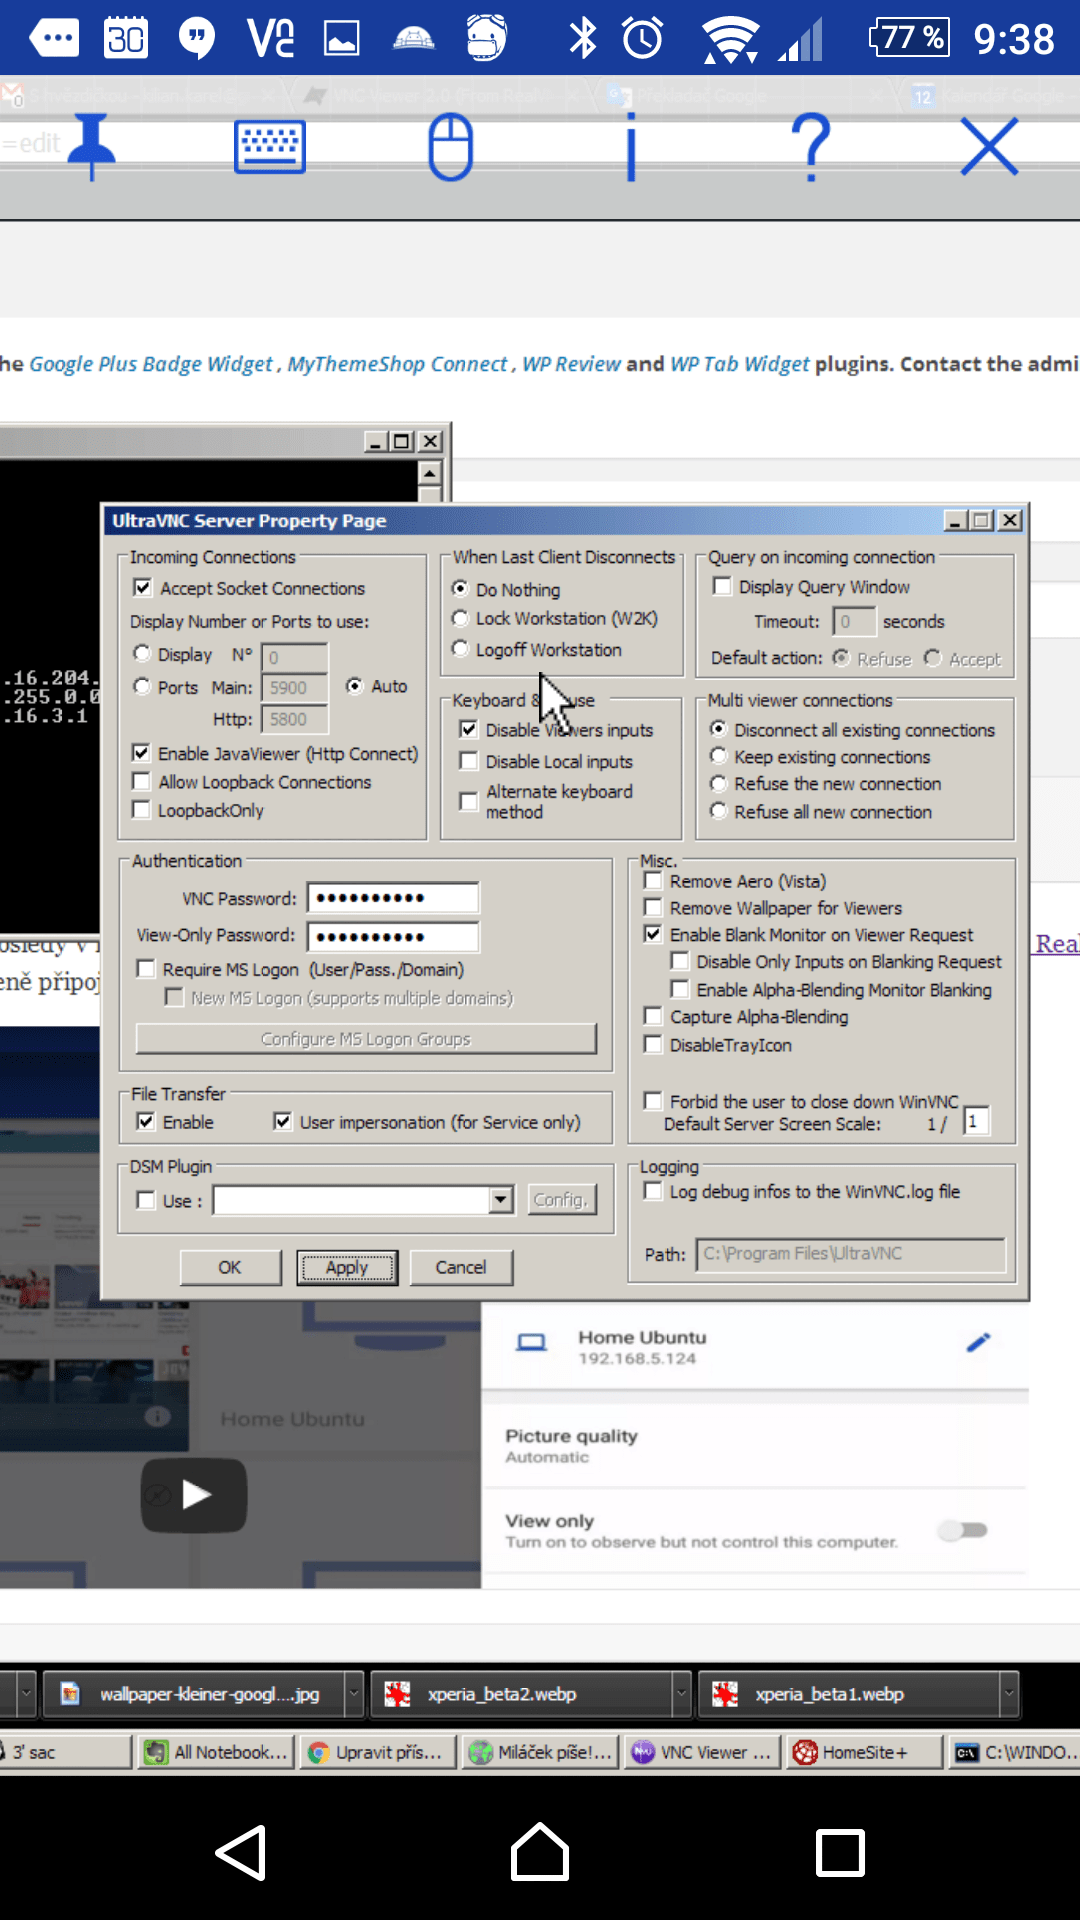The image size is (1080, 1920).
Task: Toggle File Transfer Enable checkbox
Action: pyautogui.click(x=146, y=1121)
